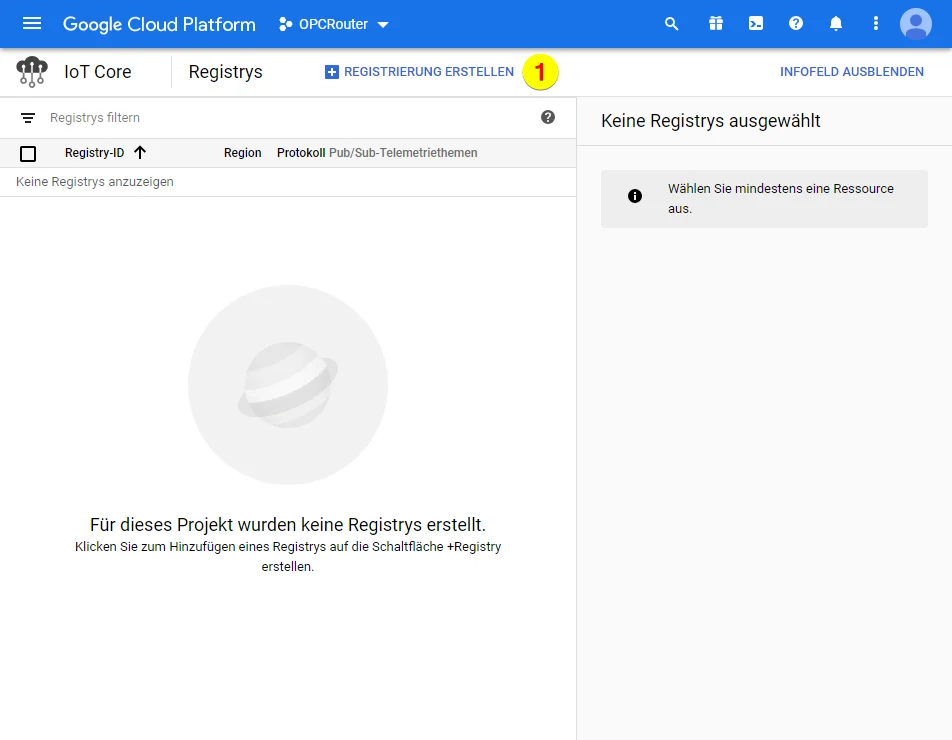The width and height of the screenshot is (952, 740).
Task: Click INFOFELD AUSBLENDEN button
Action: coord(852,72)
